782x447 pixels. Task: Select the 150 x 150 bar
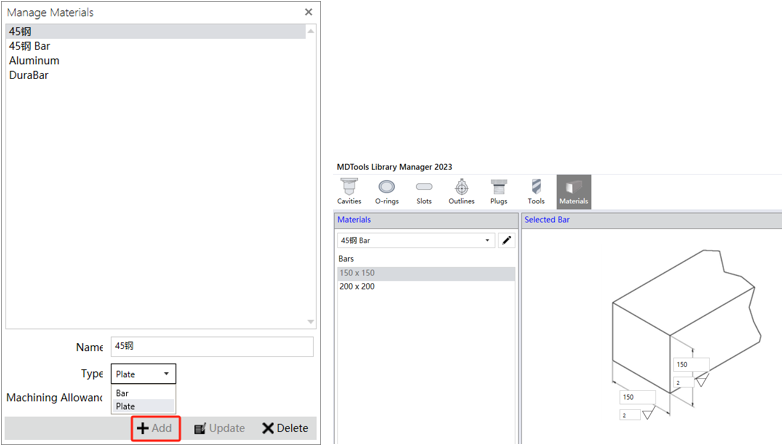[426, 273]
